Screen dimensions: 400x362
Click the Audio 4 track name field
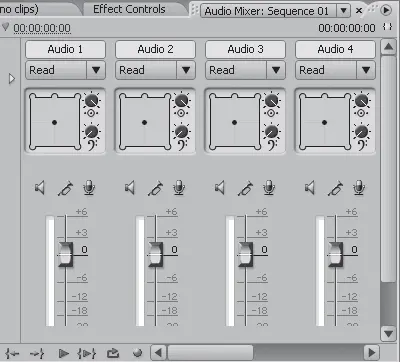pos(335,49)
